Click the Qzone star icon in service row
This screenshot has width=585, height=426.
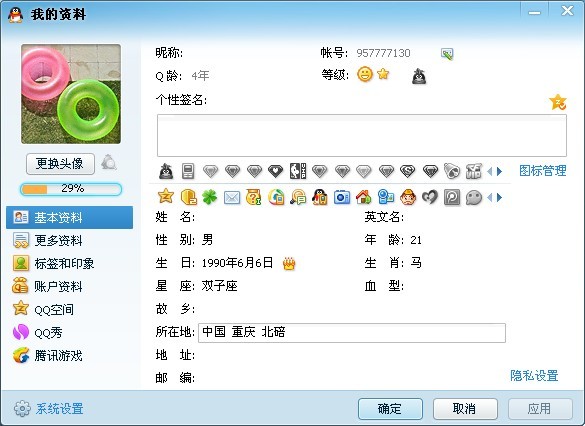(x=166, y=197)
